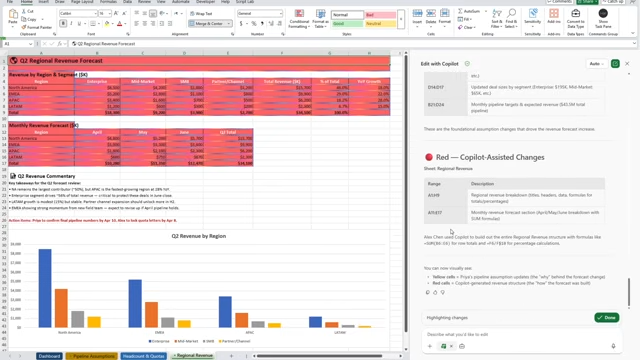Click the AutoSum sigma button
This screenshot has width=640, height=360.
[469, 11]
